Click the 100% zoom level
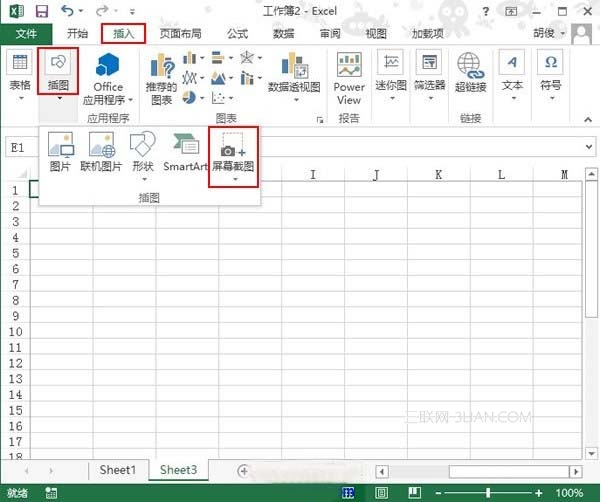Viewport: 601px width, 502px height. coord(569,493)
